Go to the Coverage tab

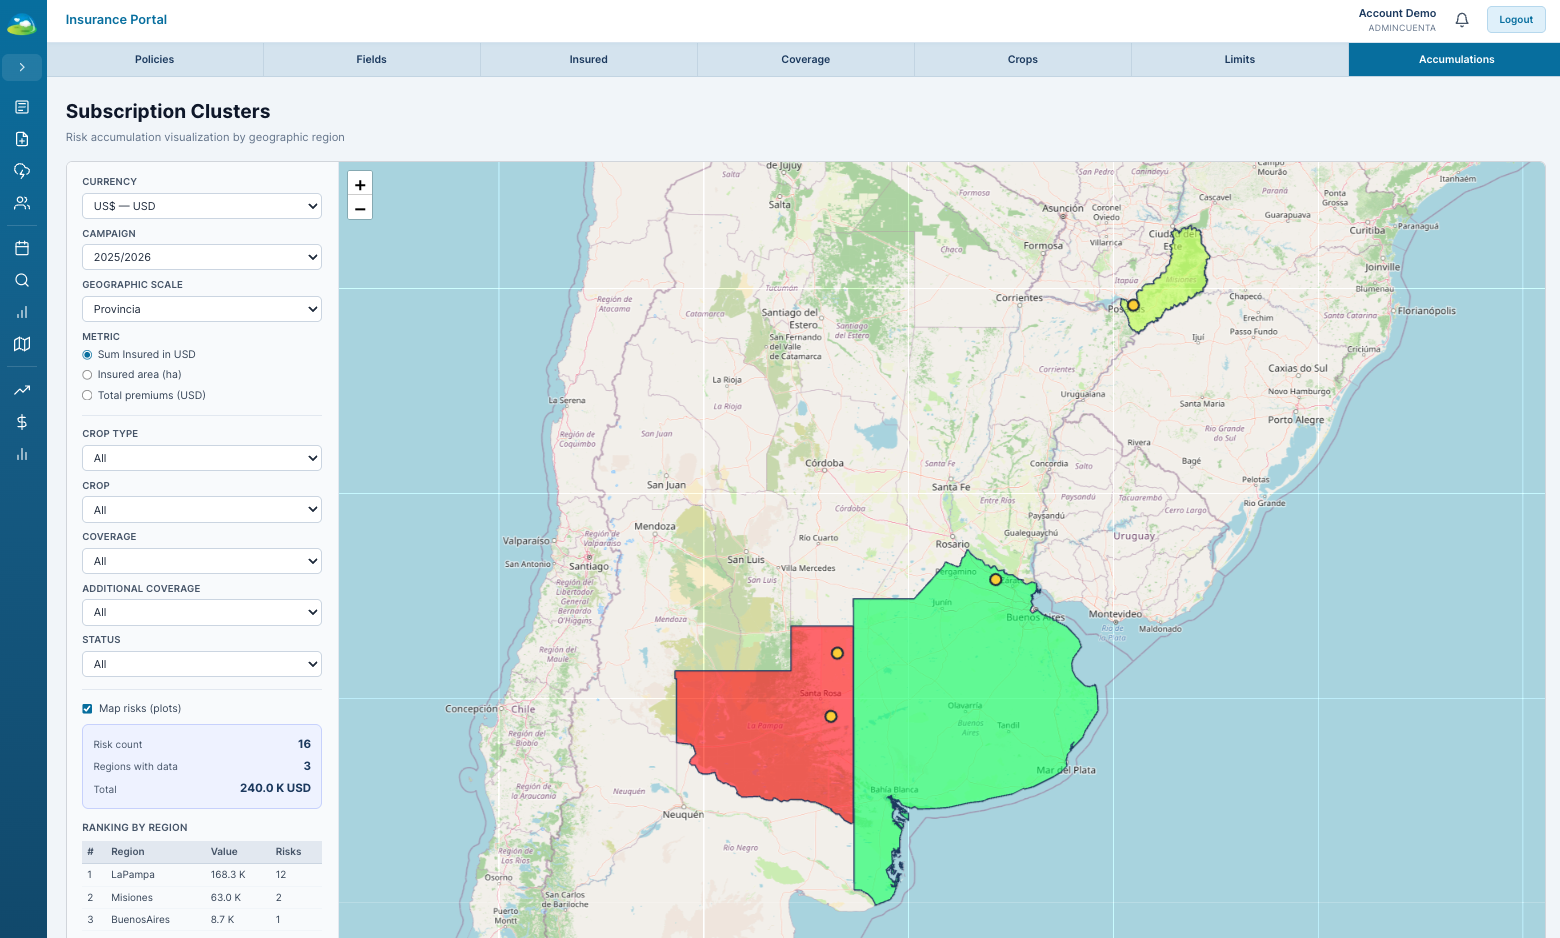[x=805, y=60]
